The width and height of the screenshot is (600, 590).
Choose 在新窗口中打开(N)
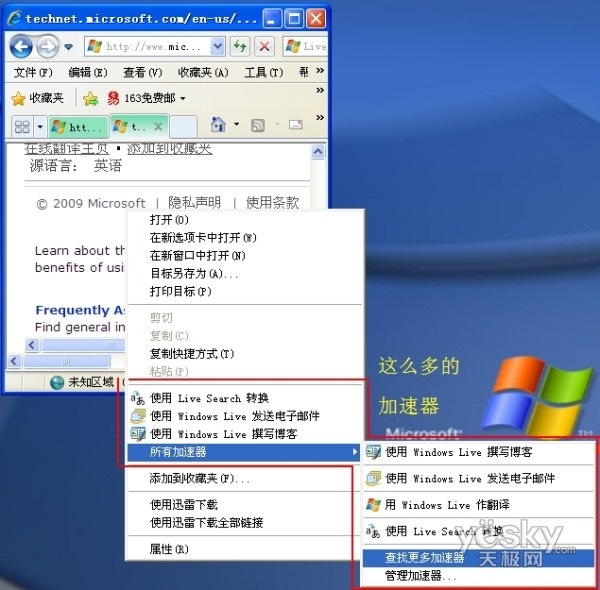click(244, 256)
